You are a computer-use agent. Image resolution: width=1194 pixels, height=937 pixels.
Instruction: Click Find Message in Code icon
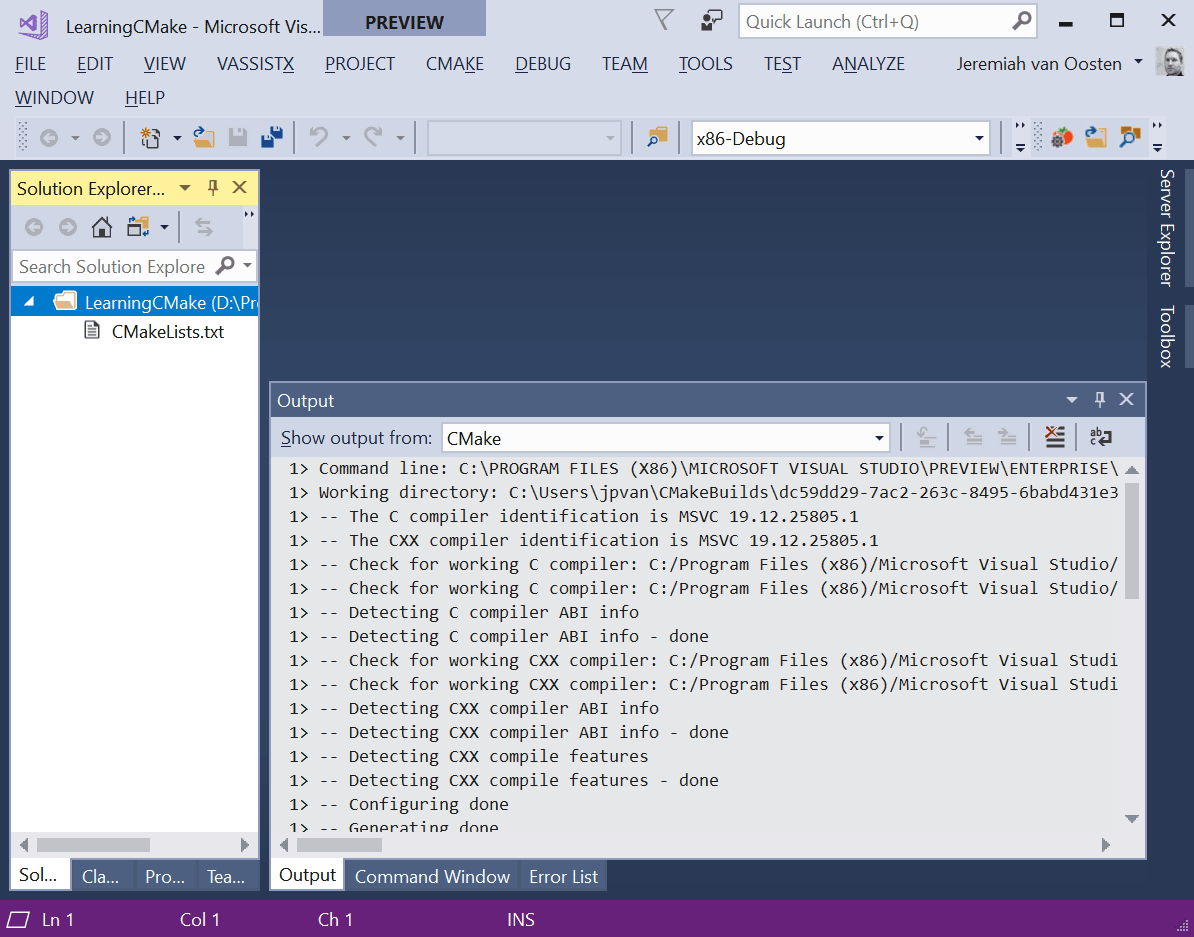pos(926,437)
